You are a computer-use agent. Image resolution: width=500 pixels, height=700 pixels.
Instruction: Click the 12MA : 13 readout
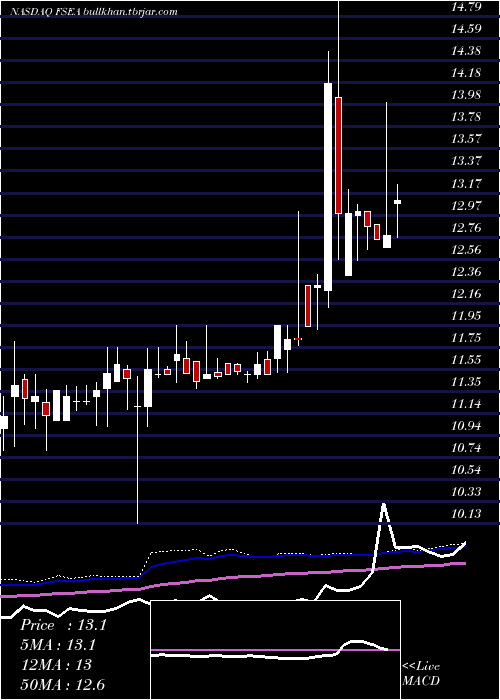point(56,664)
